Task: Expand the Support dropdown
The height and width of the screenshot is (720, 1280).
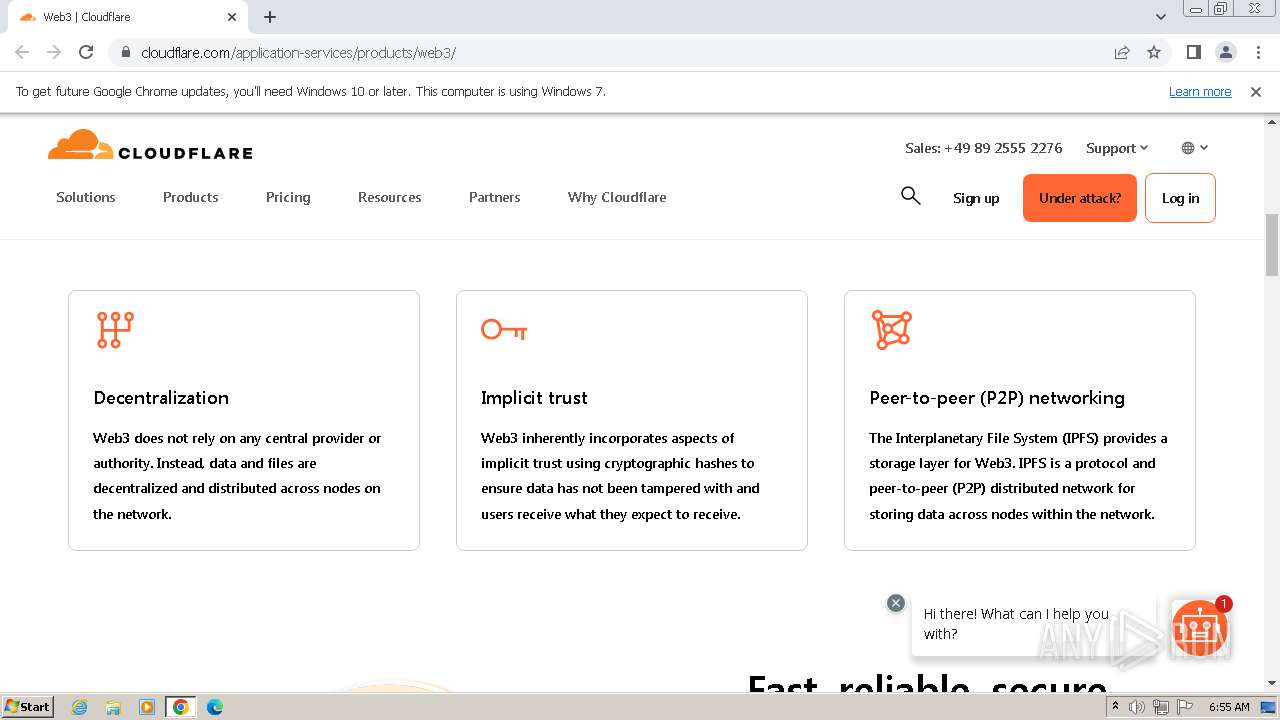Action: 1117,148
